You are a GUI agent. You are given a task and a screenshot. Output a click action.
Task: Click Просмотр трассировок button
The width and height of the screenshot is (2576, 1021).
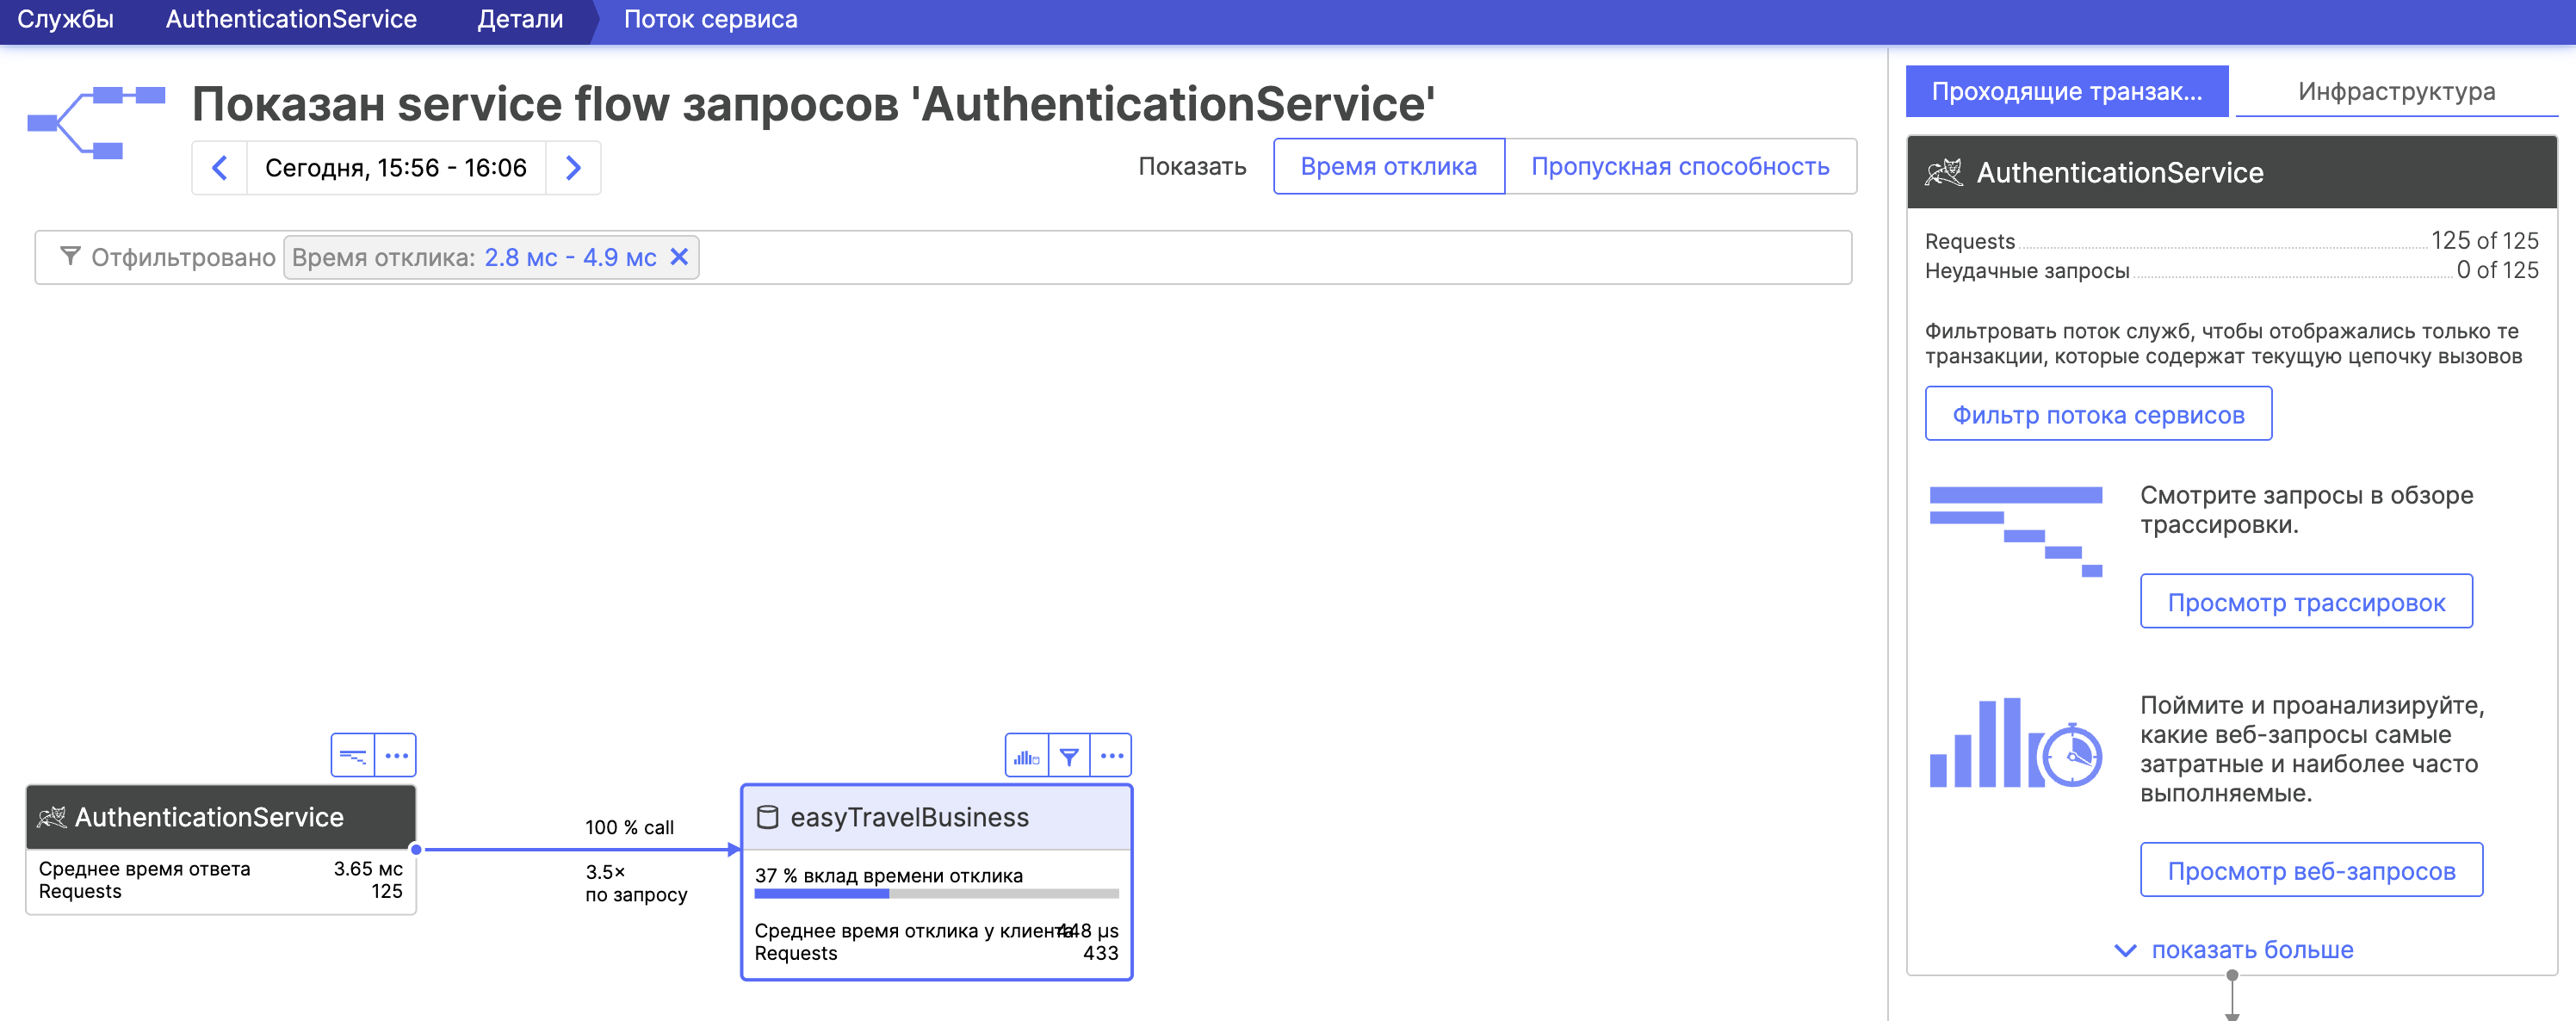tap(2306, 602)
